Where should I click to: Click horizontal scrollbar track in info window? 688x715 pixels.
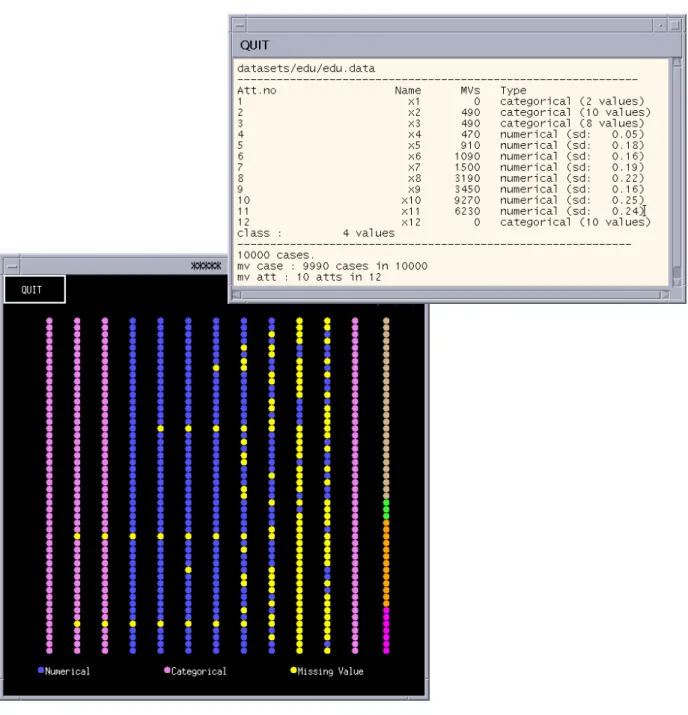pos(450,295)
